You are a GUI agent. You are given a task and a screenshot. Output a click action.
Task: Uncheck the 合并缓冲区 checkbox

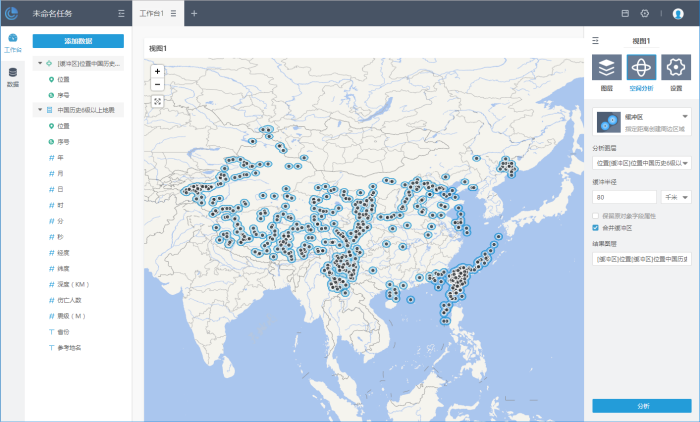596,227
